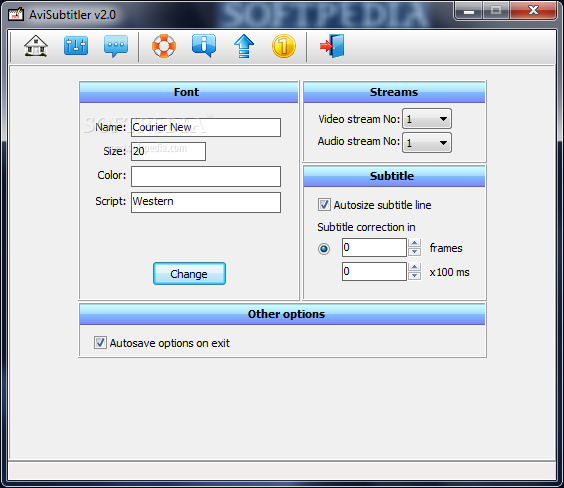Click the blue up arrow update icon
Viewport: 564px width, 488px height.
tap(244, 46)
